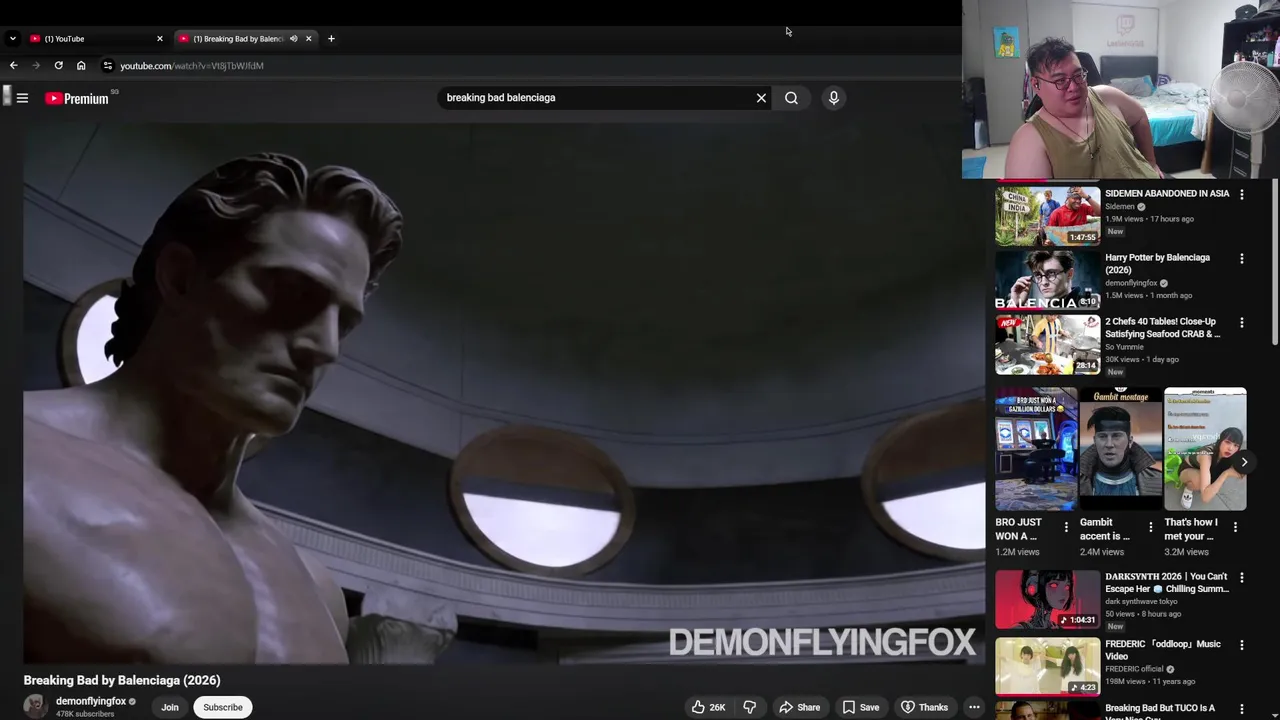Open options for Harry Potter by Balenciaga
The width and height of the screenshot is (1280, 720).
(x=1242, y=259)
